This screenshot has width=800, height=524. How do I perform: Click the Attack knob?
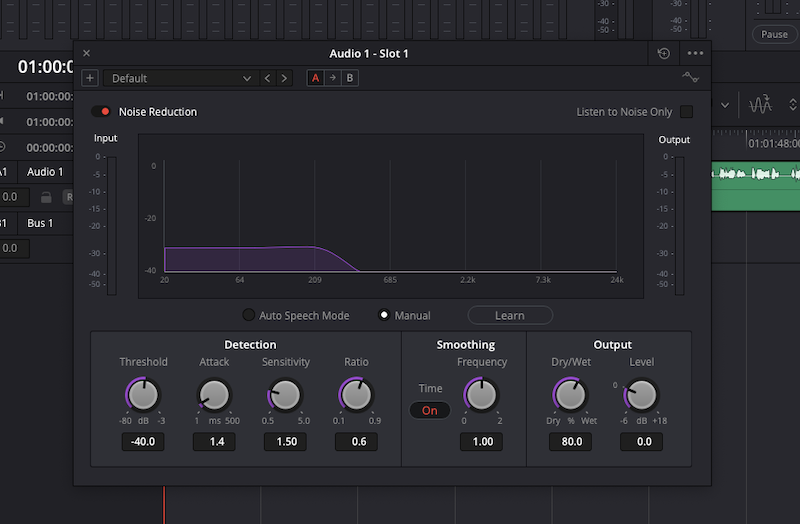coord(214,395)
